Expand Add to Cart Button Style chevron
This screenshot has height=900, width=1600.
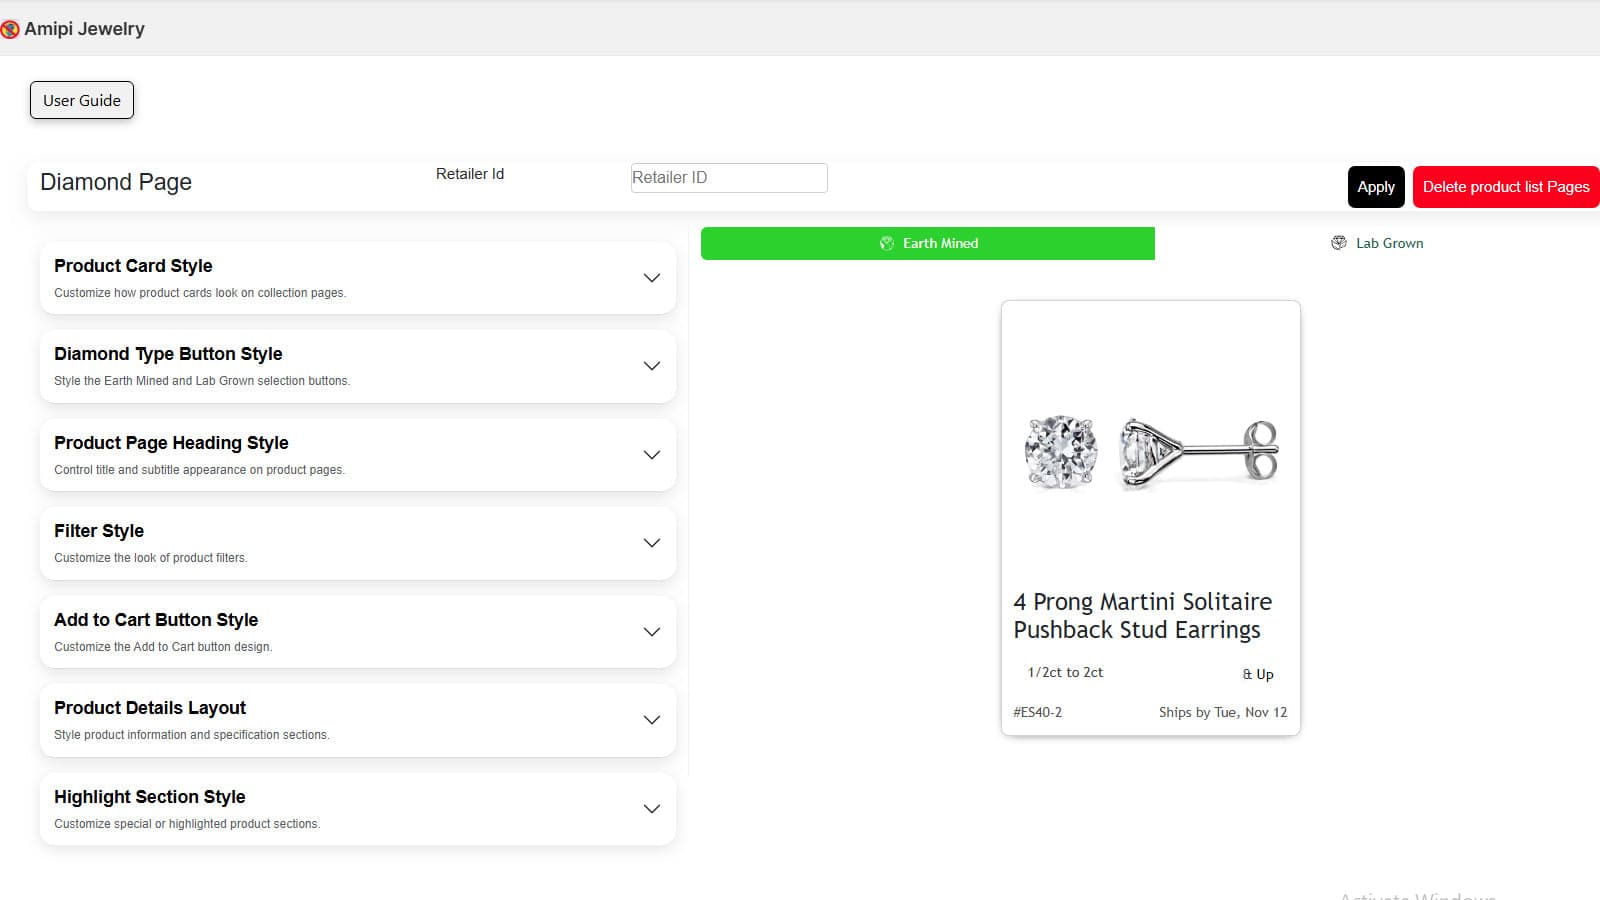[652, 632]
